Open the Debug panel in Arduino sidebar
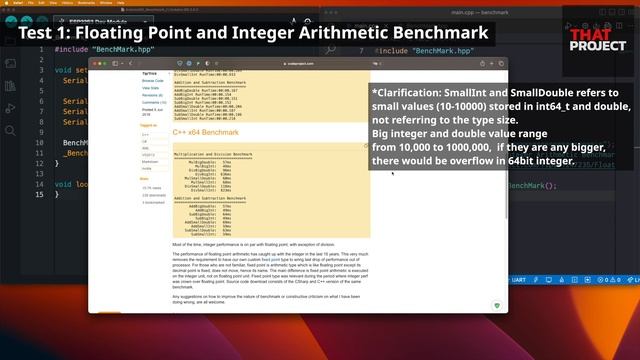Viewport: 640px width, 360px height. pos(11,108)
